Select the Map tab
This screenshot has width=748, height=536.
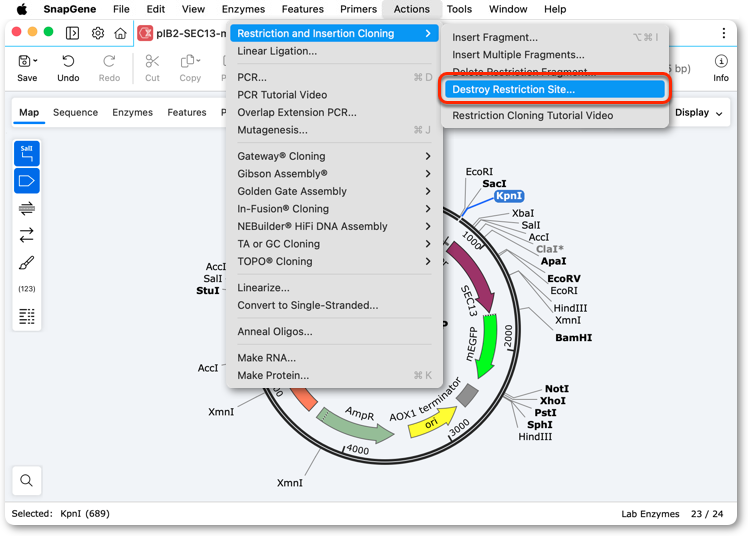pos(29,113)
